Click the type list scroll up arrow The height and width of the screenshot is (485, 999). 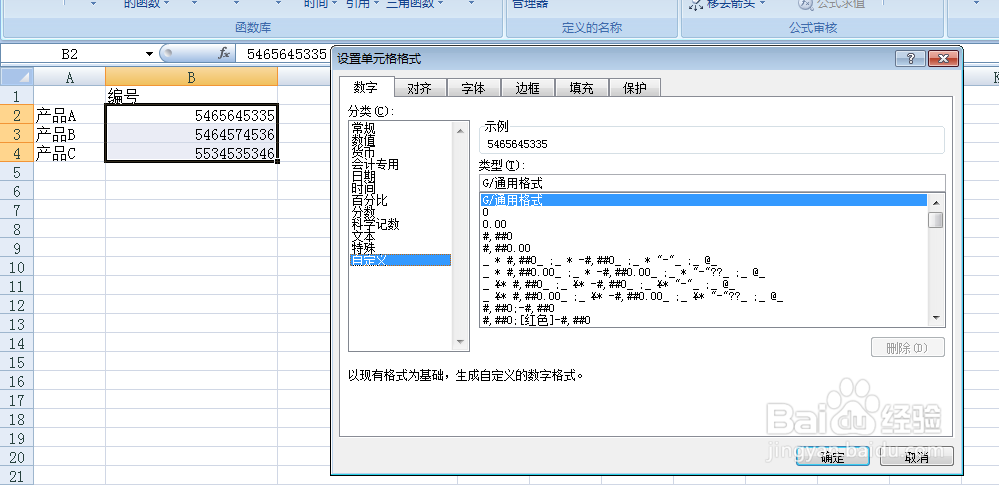coord(935,203)
